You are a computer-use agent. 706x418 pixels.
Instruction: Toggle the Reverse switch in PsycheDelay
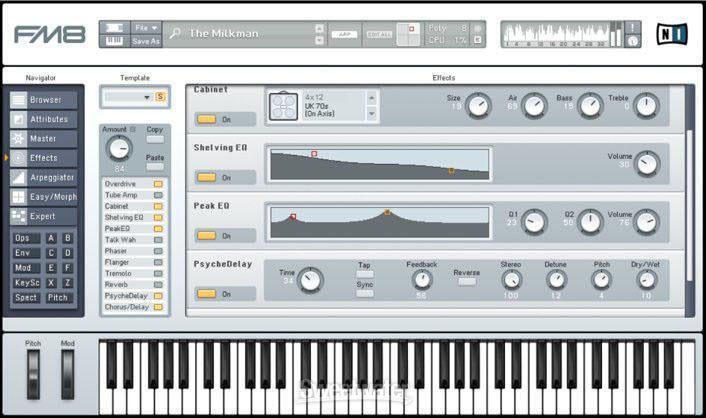click(467, 282)
